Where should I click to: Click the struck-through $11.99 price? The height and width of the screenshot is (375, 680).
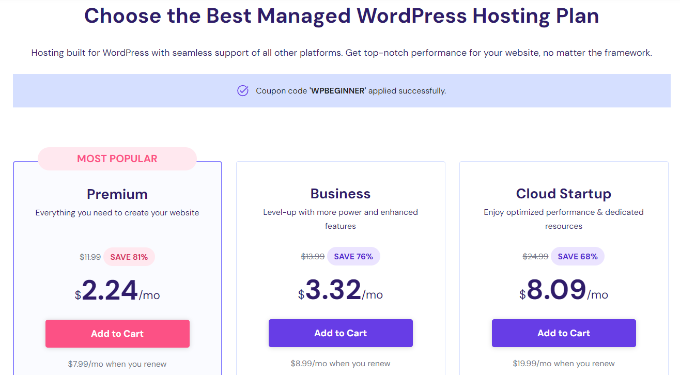point(90,257)
